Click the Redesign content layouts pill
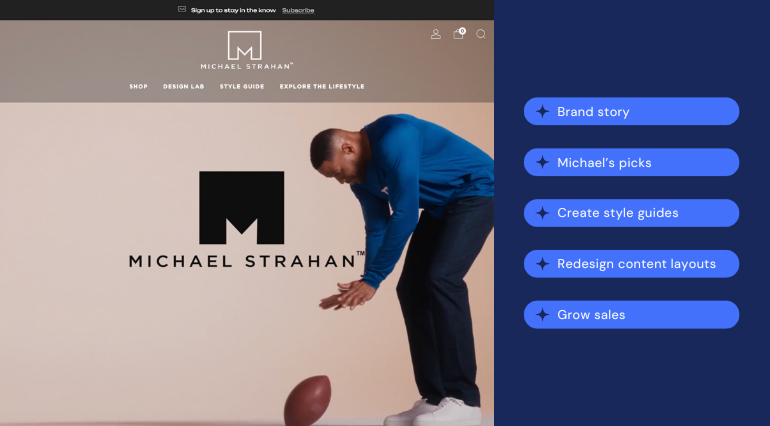This screenshot has height=426, width=770. point(631,264)
